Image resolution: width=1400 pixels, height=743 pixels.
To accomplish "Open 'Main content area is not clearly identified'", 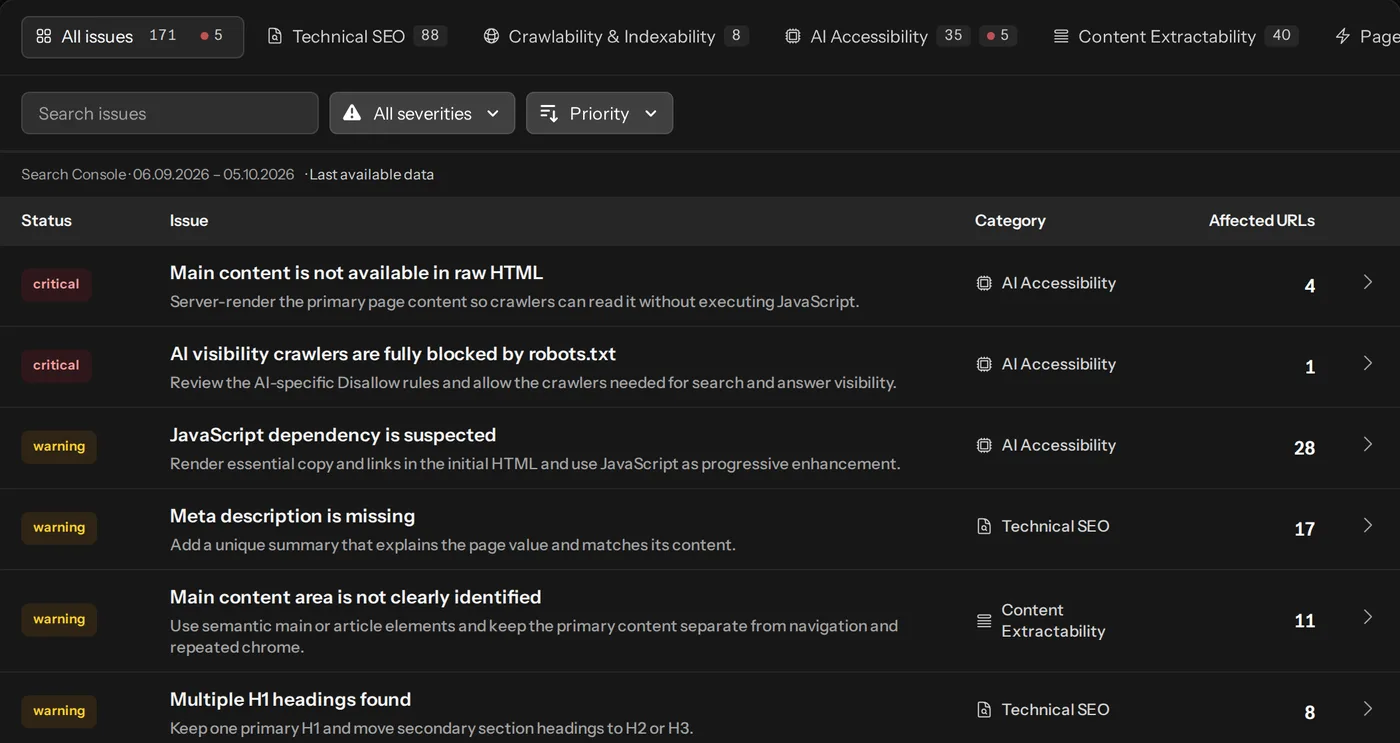I will coord(355,596).
